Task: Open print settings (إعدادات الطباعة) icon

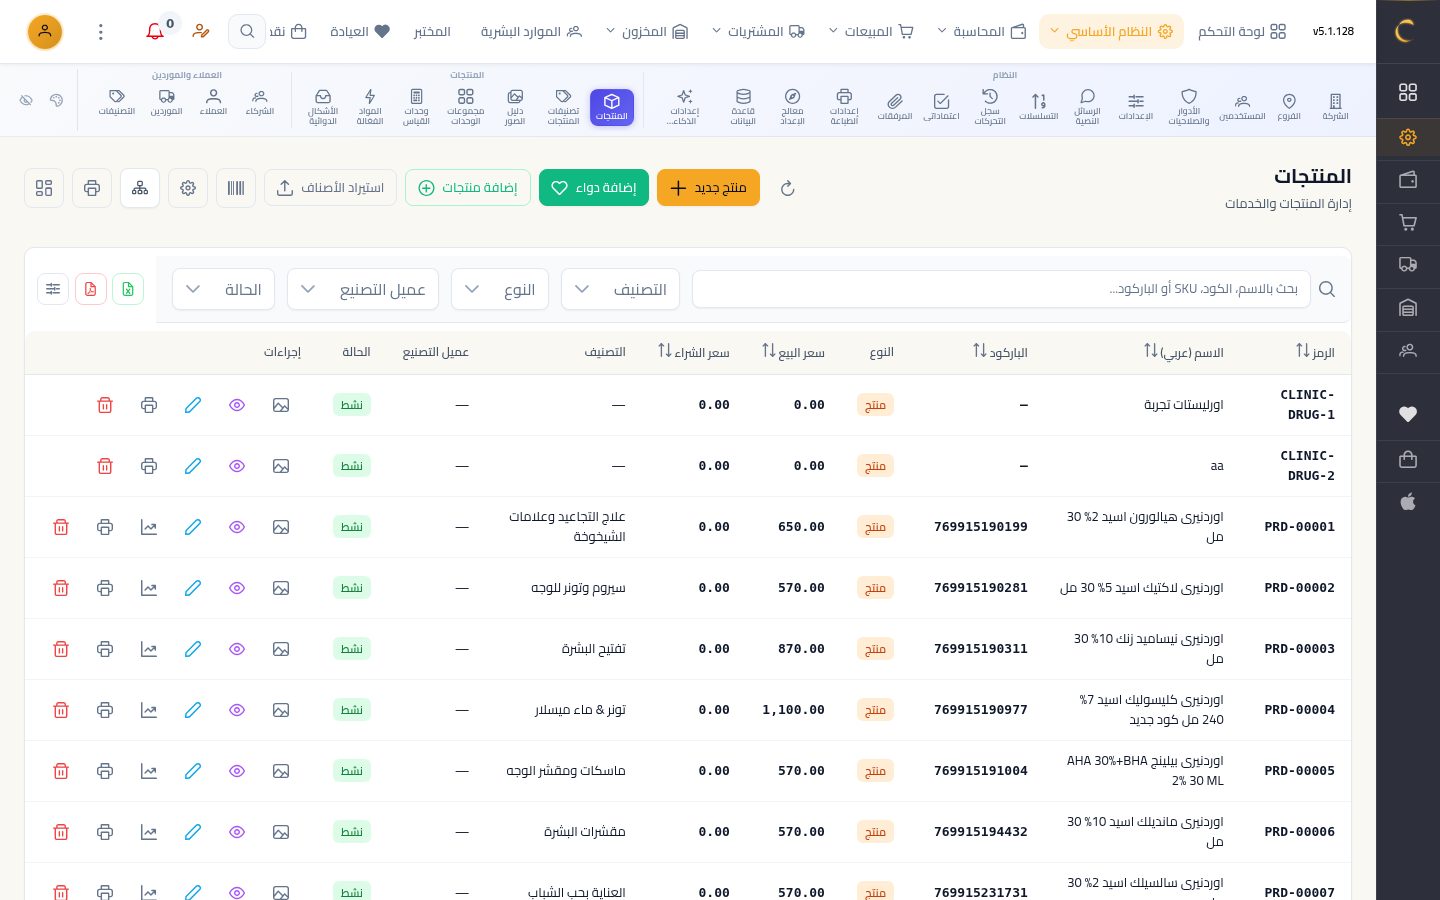Action: tap(844, 107)
